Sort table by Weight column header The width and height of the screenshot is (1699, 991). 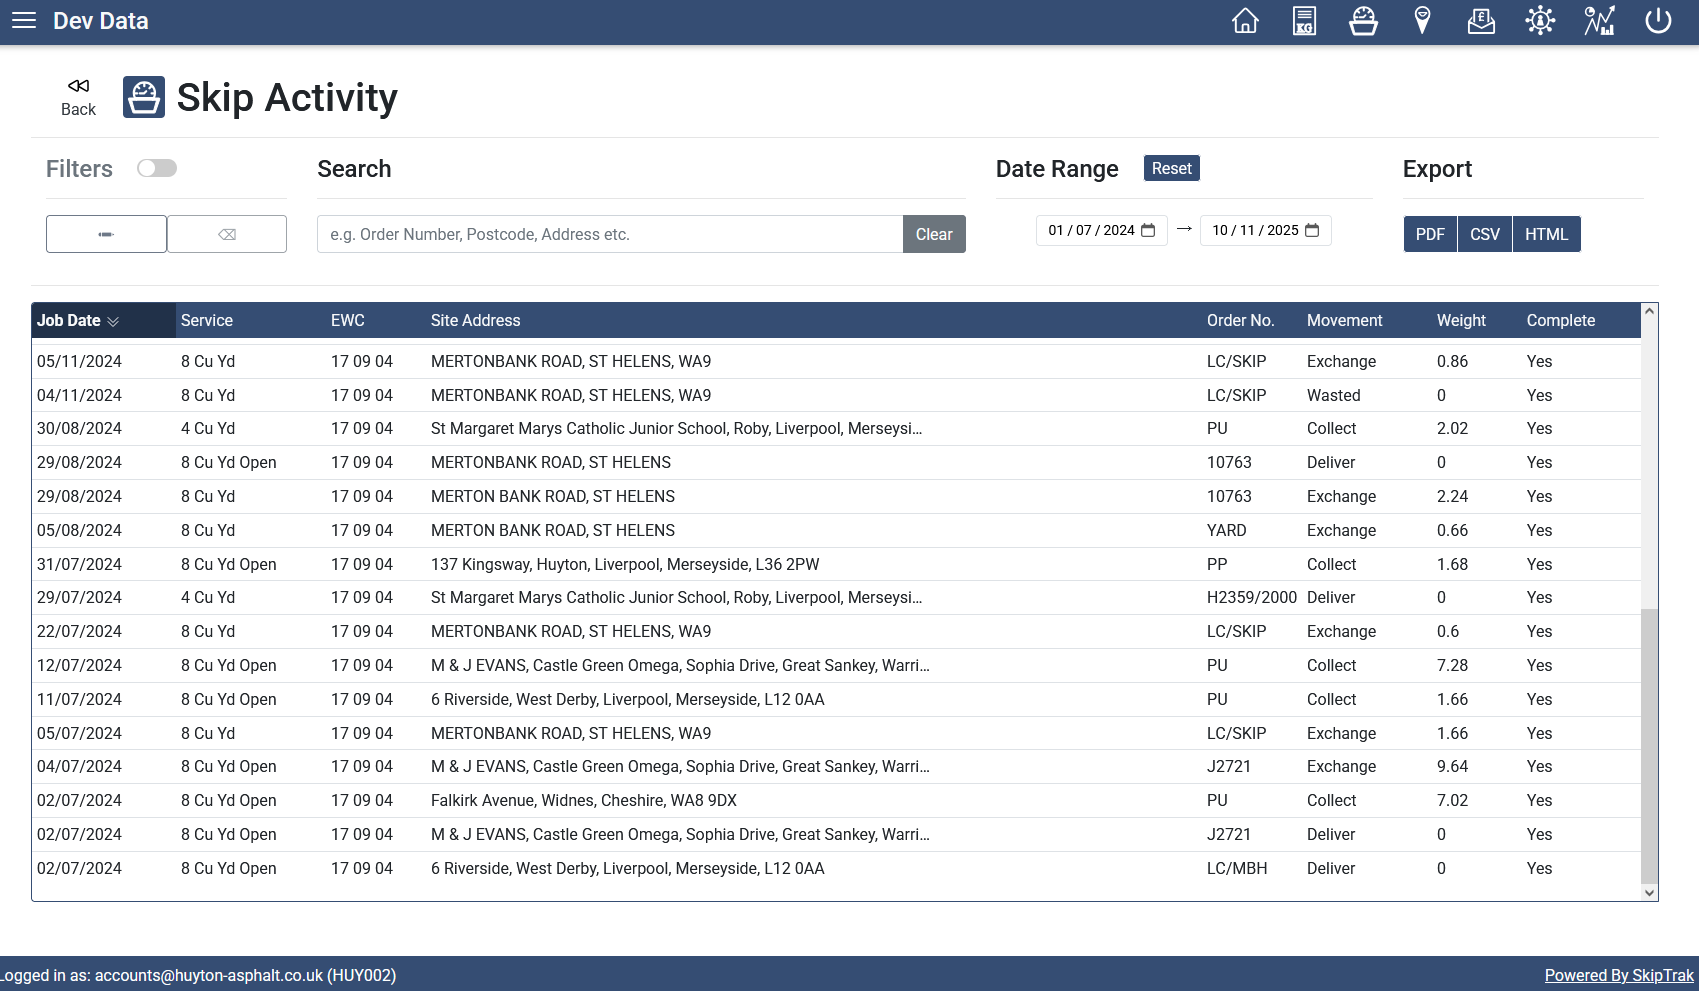coord(1461,321)
